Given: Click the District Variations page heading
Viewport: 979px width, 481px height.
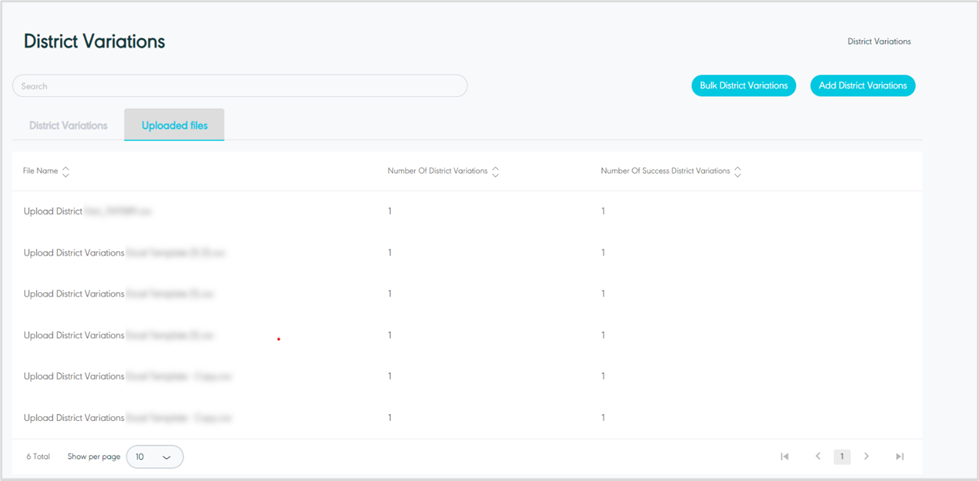Looking at the screenshot, I should [x=94, y=41].
